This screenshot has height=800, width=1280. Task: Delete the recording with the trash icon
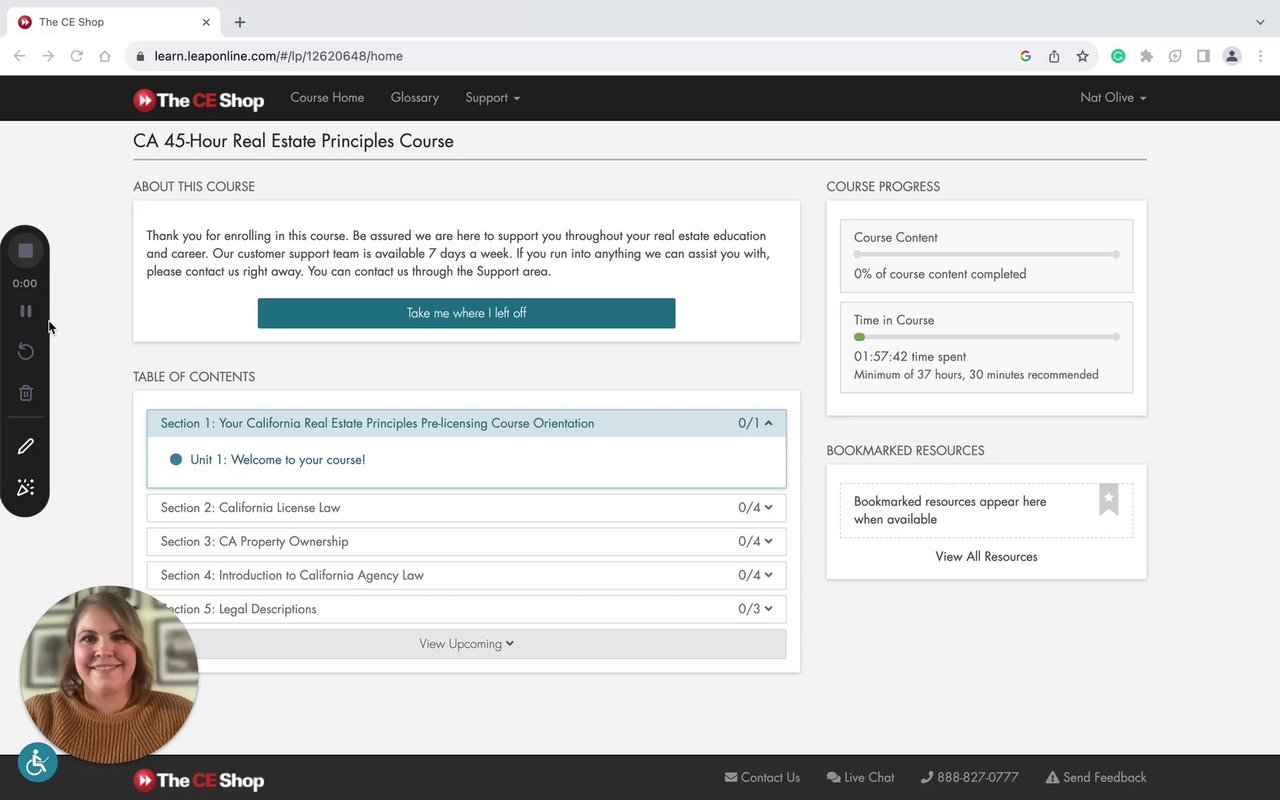26,393
